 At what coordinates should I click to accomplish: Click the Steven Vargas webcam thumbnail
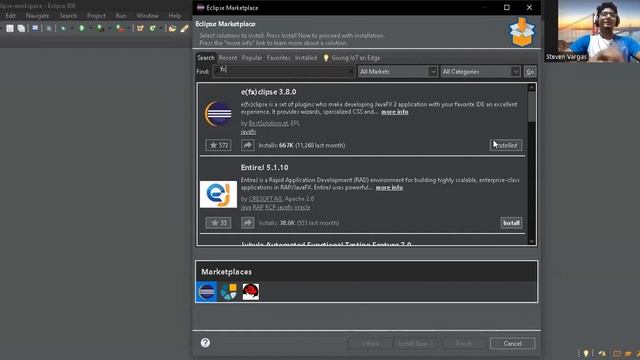592,31
